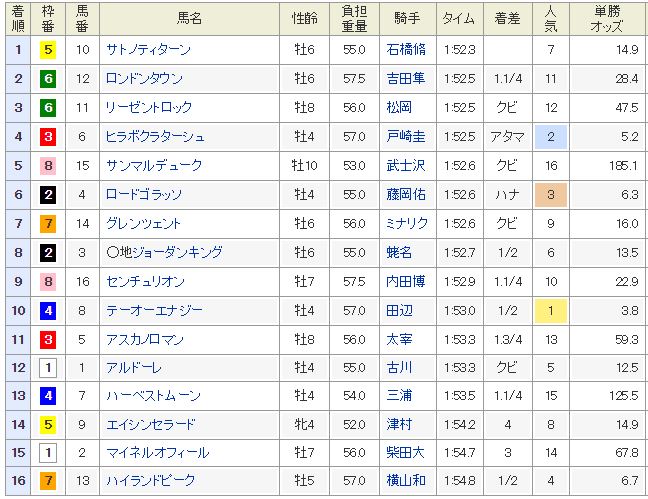Click the time 1:52.3 in first row

tap(459, 49)
